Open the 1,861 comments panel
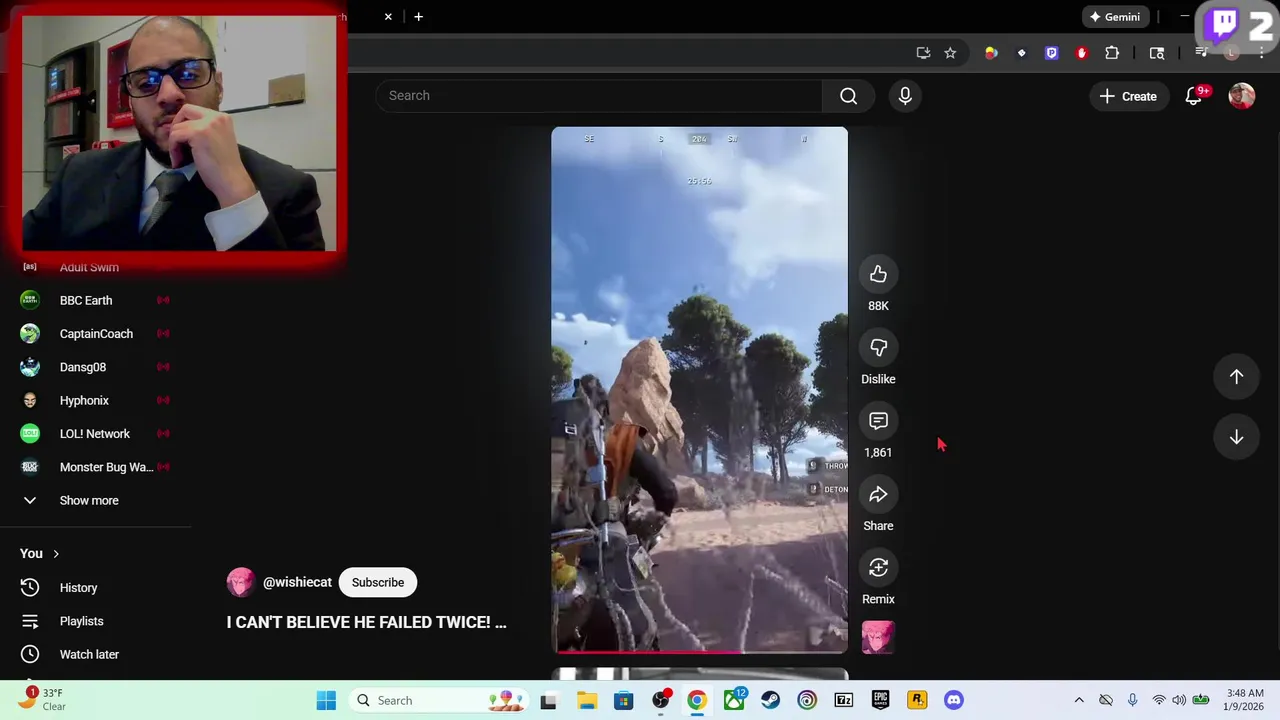Image resolution: width=1280 pixels, height=720 pixels. (x=878, y=421)
